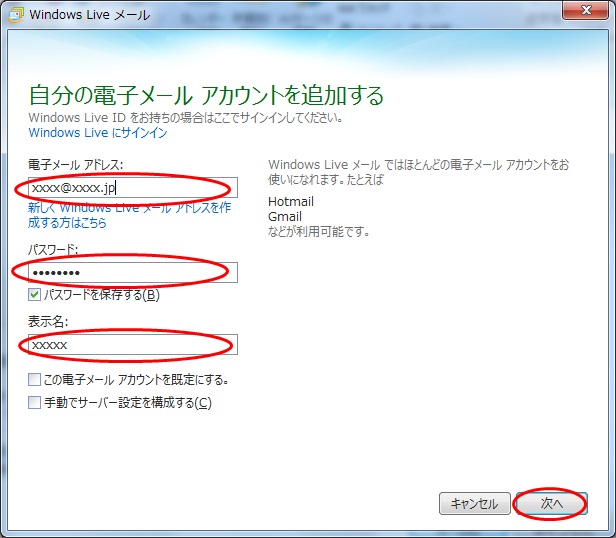The image size is (616, 538).
Task: Focus the 表示名 input field
Action: point(133,344)
